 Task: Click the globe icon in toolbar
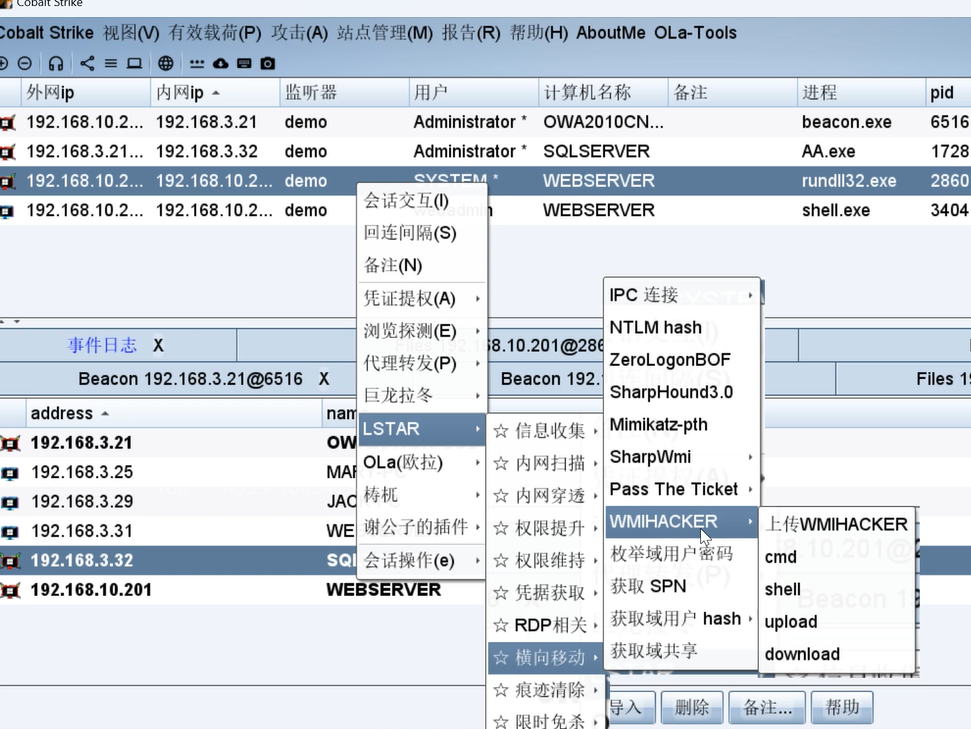click(x=166, y=63)
